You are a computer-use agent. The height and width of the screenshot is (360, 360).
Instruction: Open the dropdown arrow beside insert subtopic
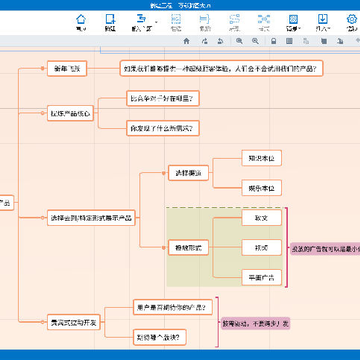(x=156, y=22)
